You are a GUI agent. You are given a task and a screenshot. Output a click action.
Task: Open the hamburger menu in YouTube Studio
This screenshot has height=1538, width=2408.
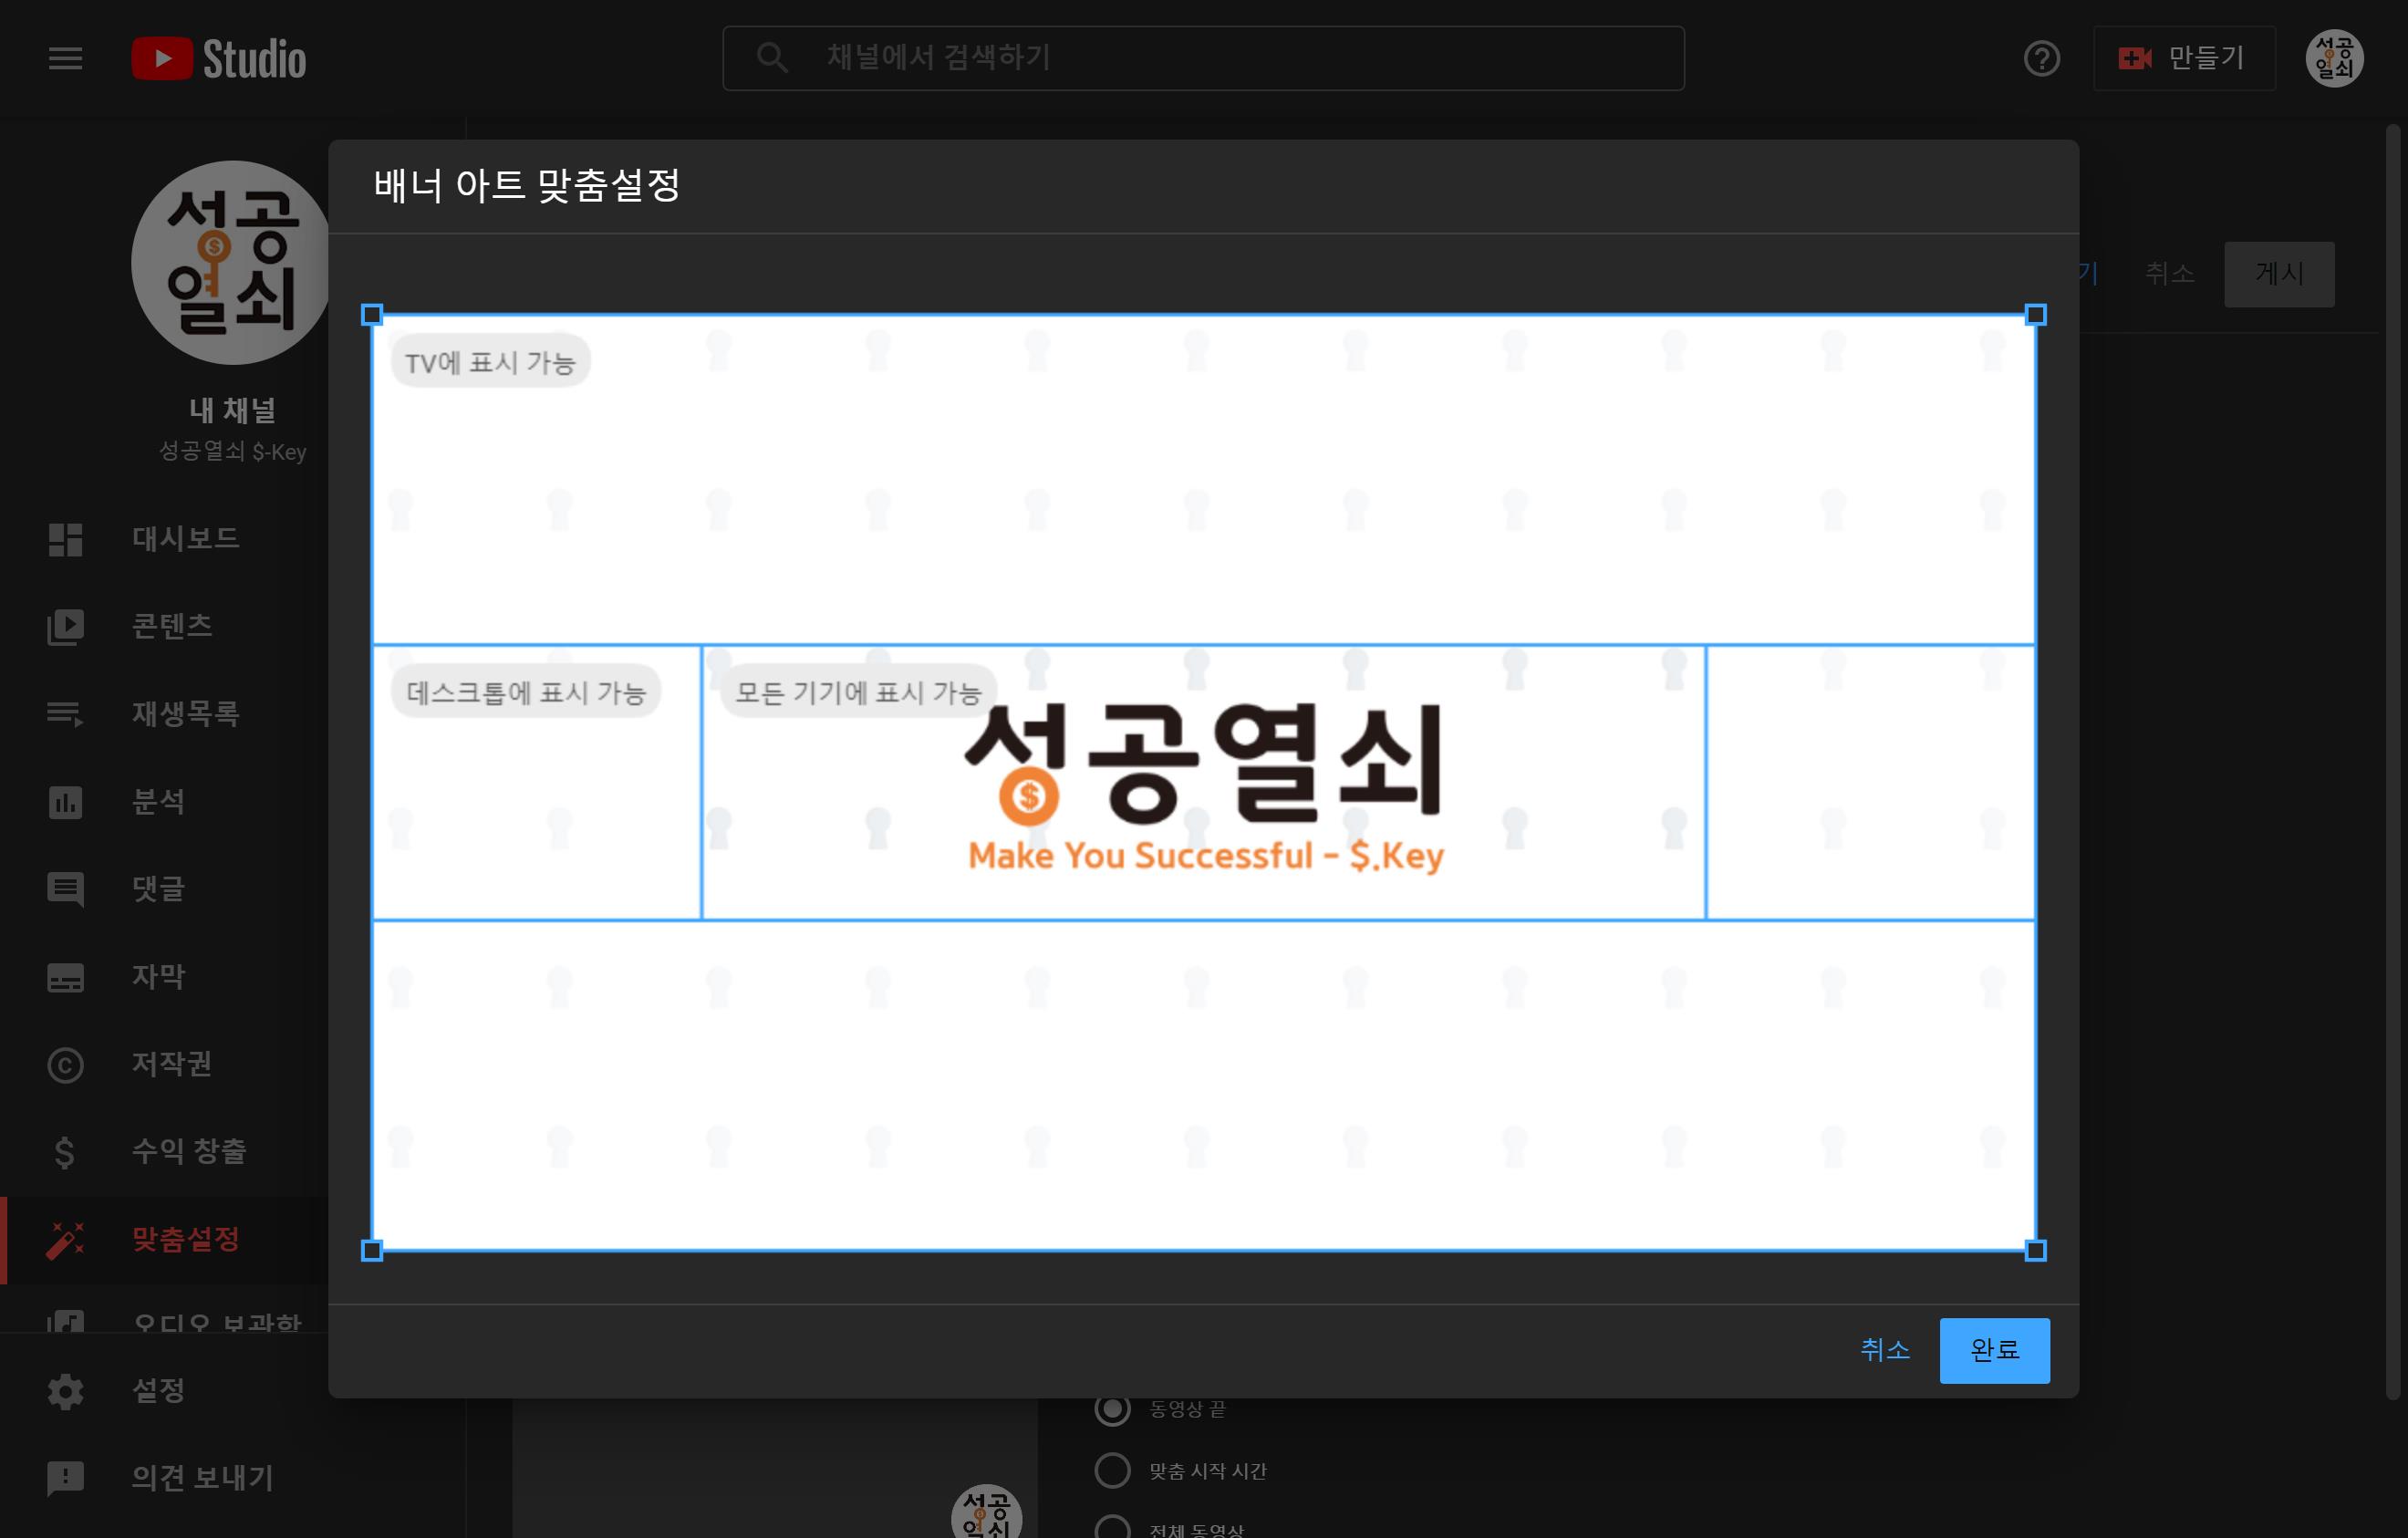tap(65, 58)
